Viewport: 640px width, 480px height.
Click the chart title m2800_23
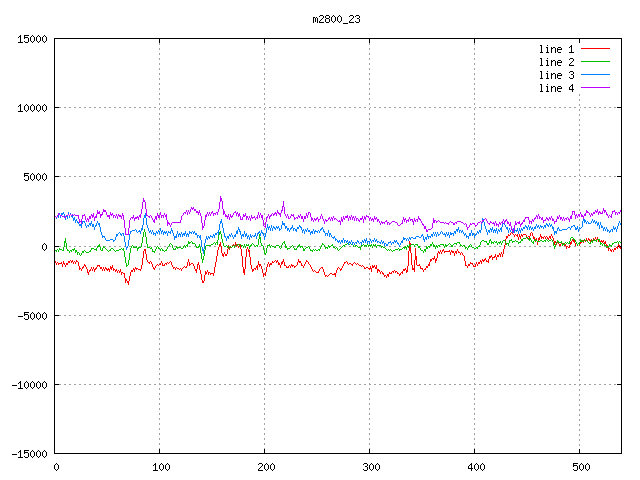point(336,19)
